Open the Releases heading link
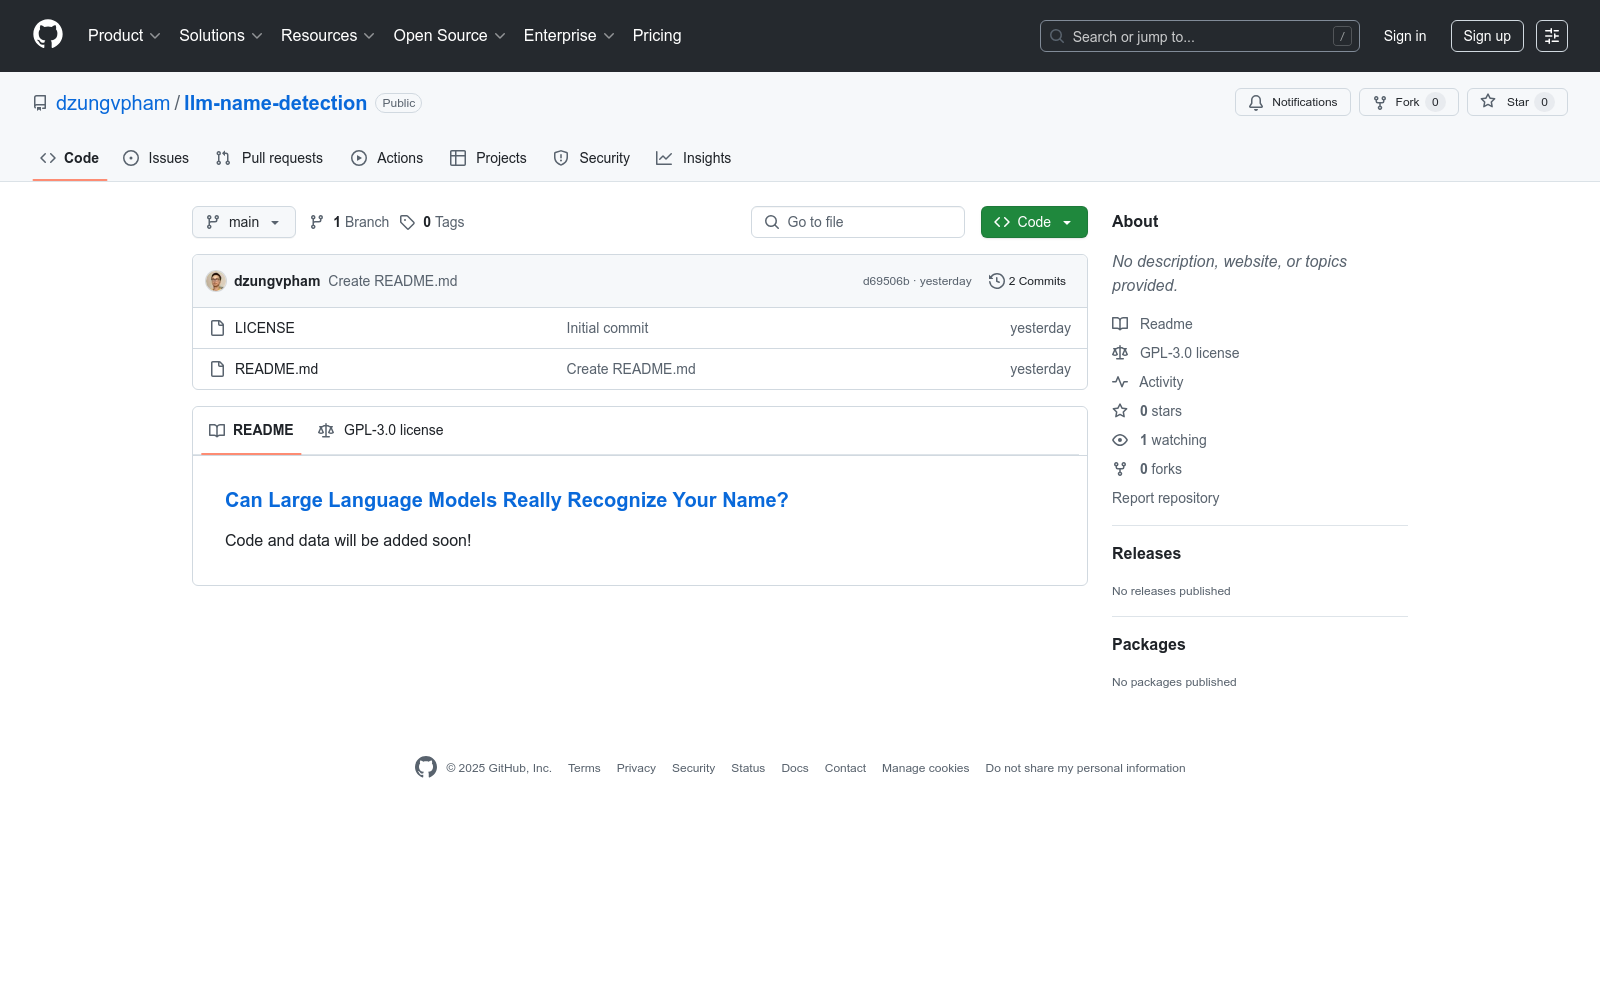The image size is (1600, 1000). pos(1146,553)
